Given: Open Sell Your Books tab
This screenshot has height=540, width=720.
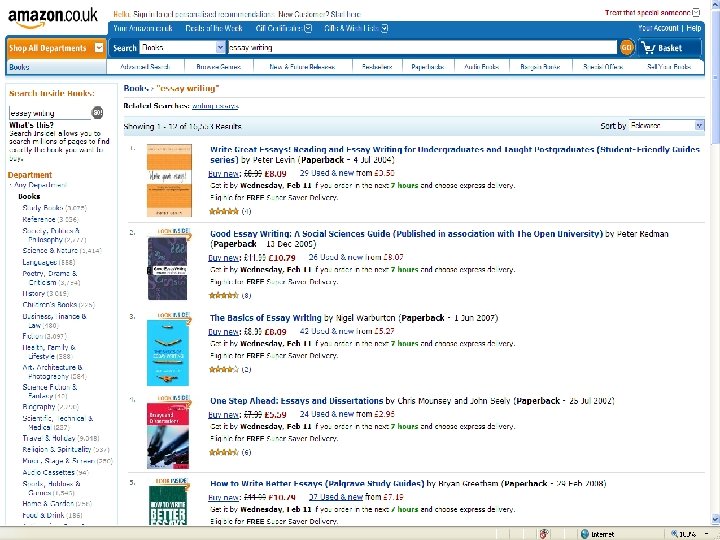Looking at the screenshot, I should [x=669, y=67].
